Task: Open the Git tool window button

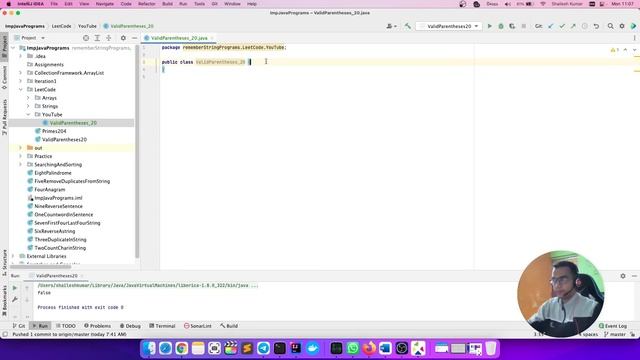Action: click(x=19, y=326)
